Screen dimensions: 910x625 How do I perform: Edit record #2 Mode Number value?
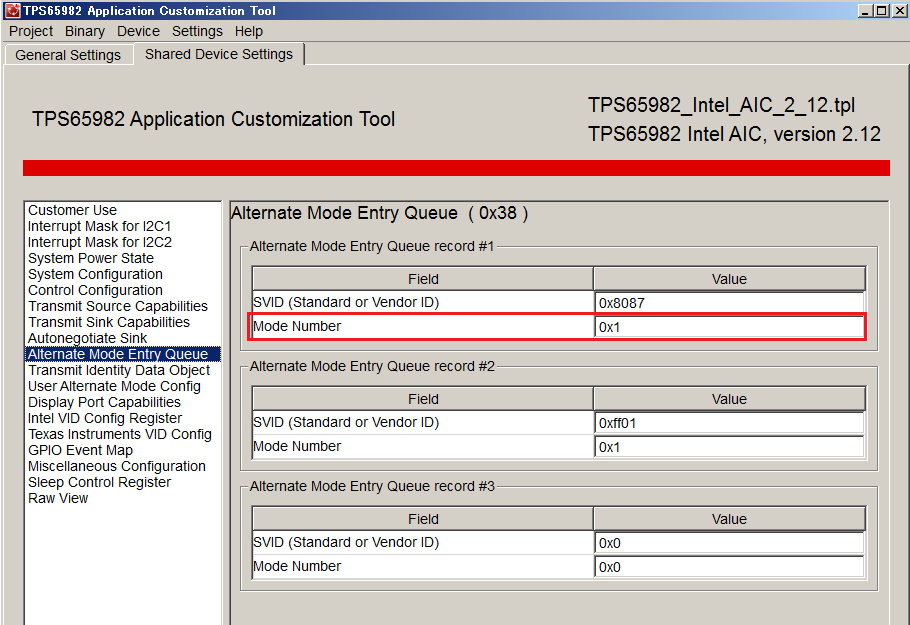click(730, 447)
